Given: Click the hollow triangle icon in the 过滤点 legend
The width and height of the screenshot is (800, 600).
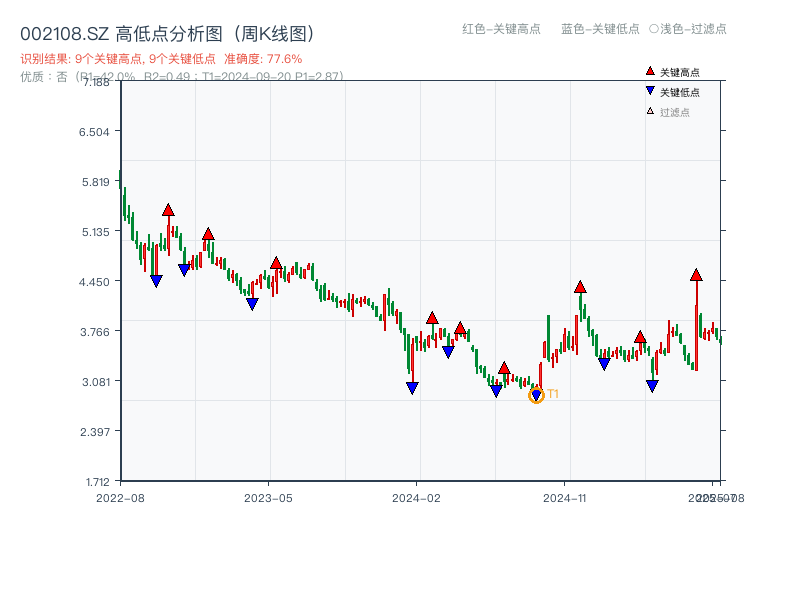Looking at the screenshot, I should tap(650, 111).
